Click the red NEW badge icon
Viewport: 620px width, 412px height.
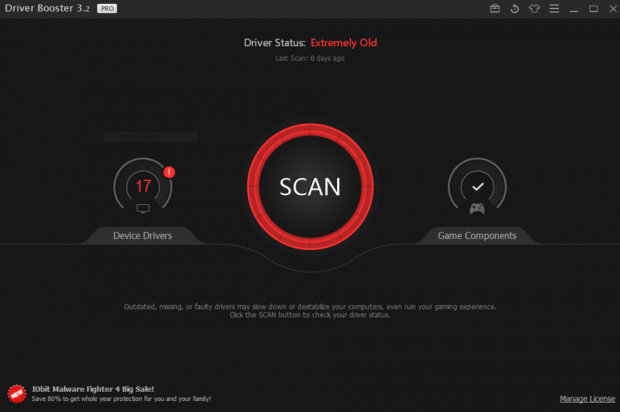tap(16, 393)
